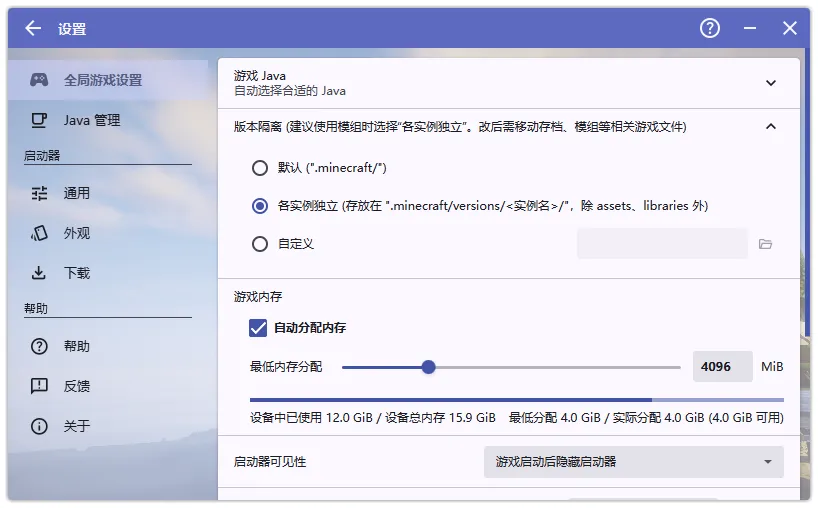
Task: Click the general settings sliders icon
Action: (39, 193)
